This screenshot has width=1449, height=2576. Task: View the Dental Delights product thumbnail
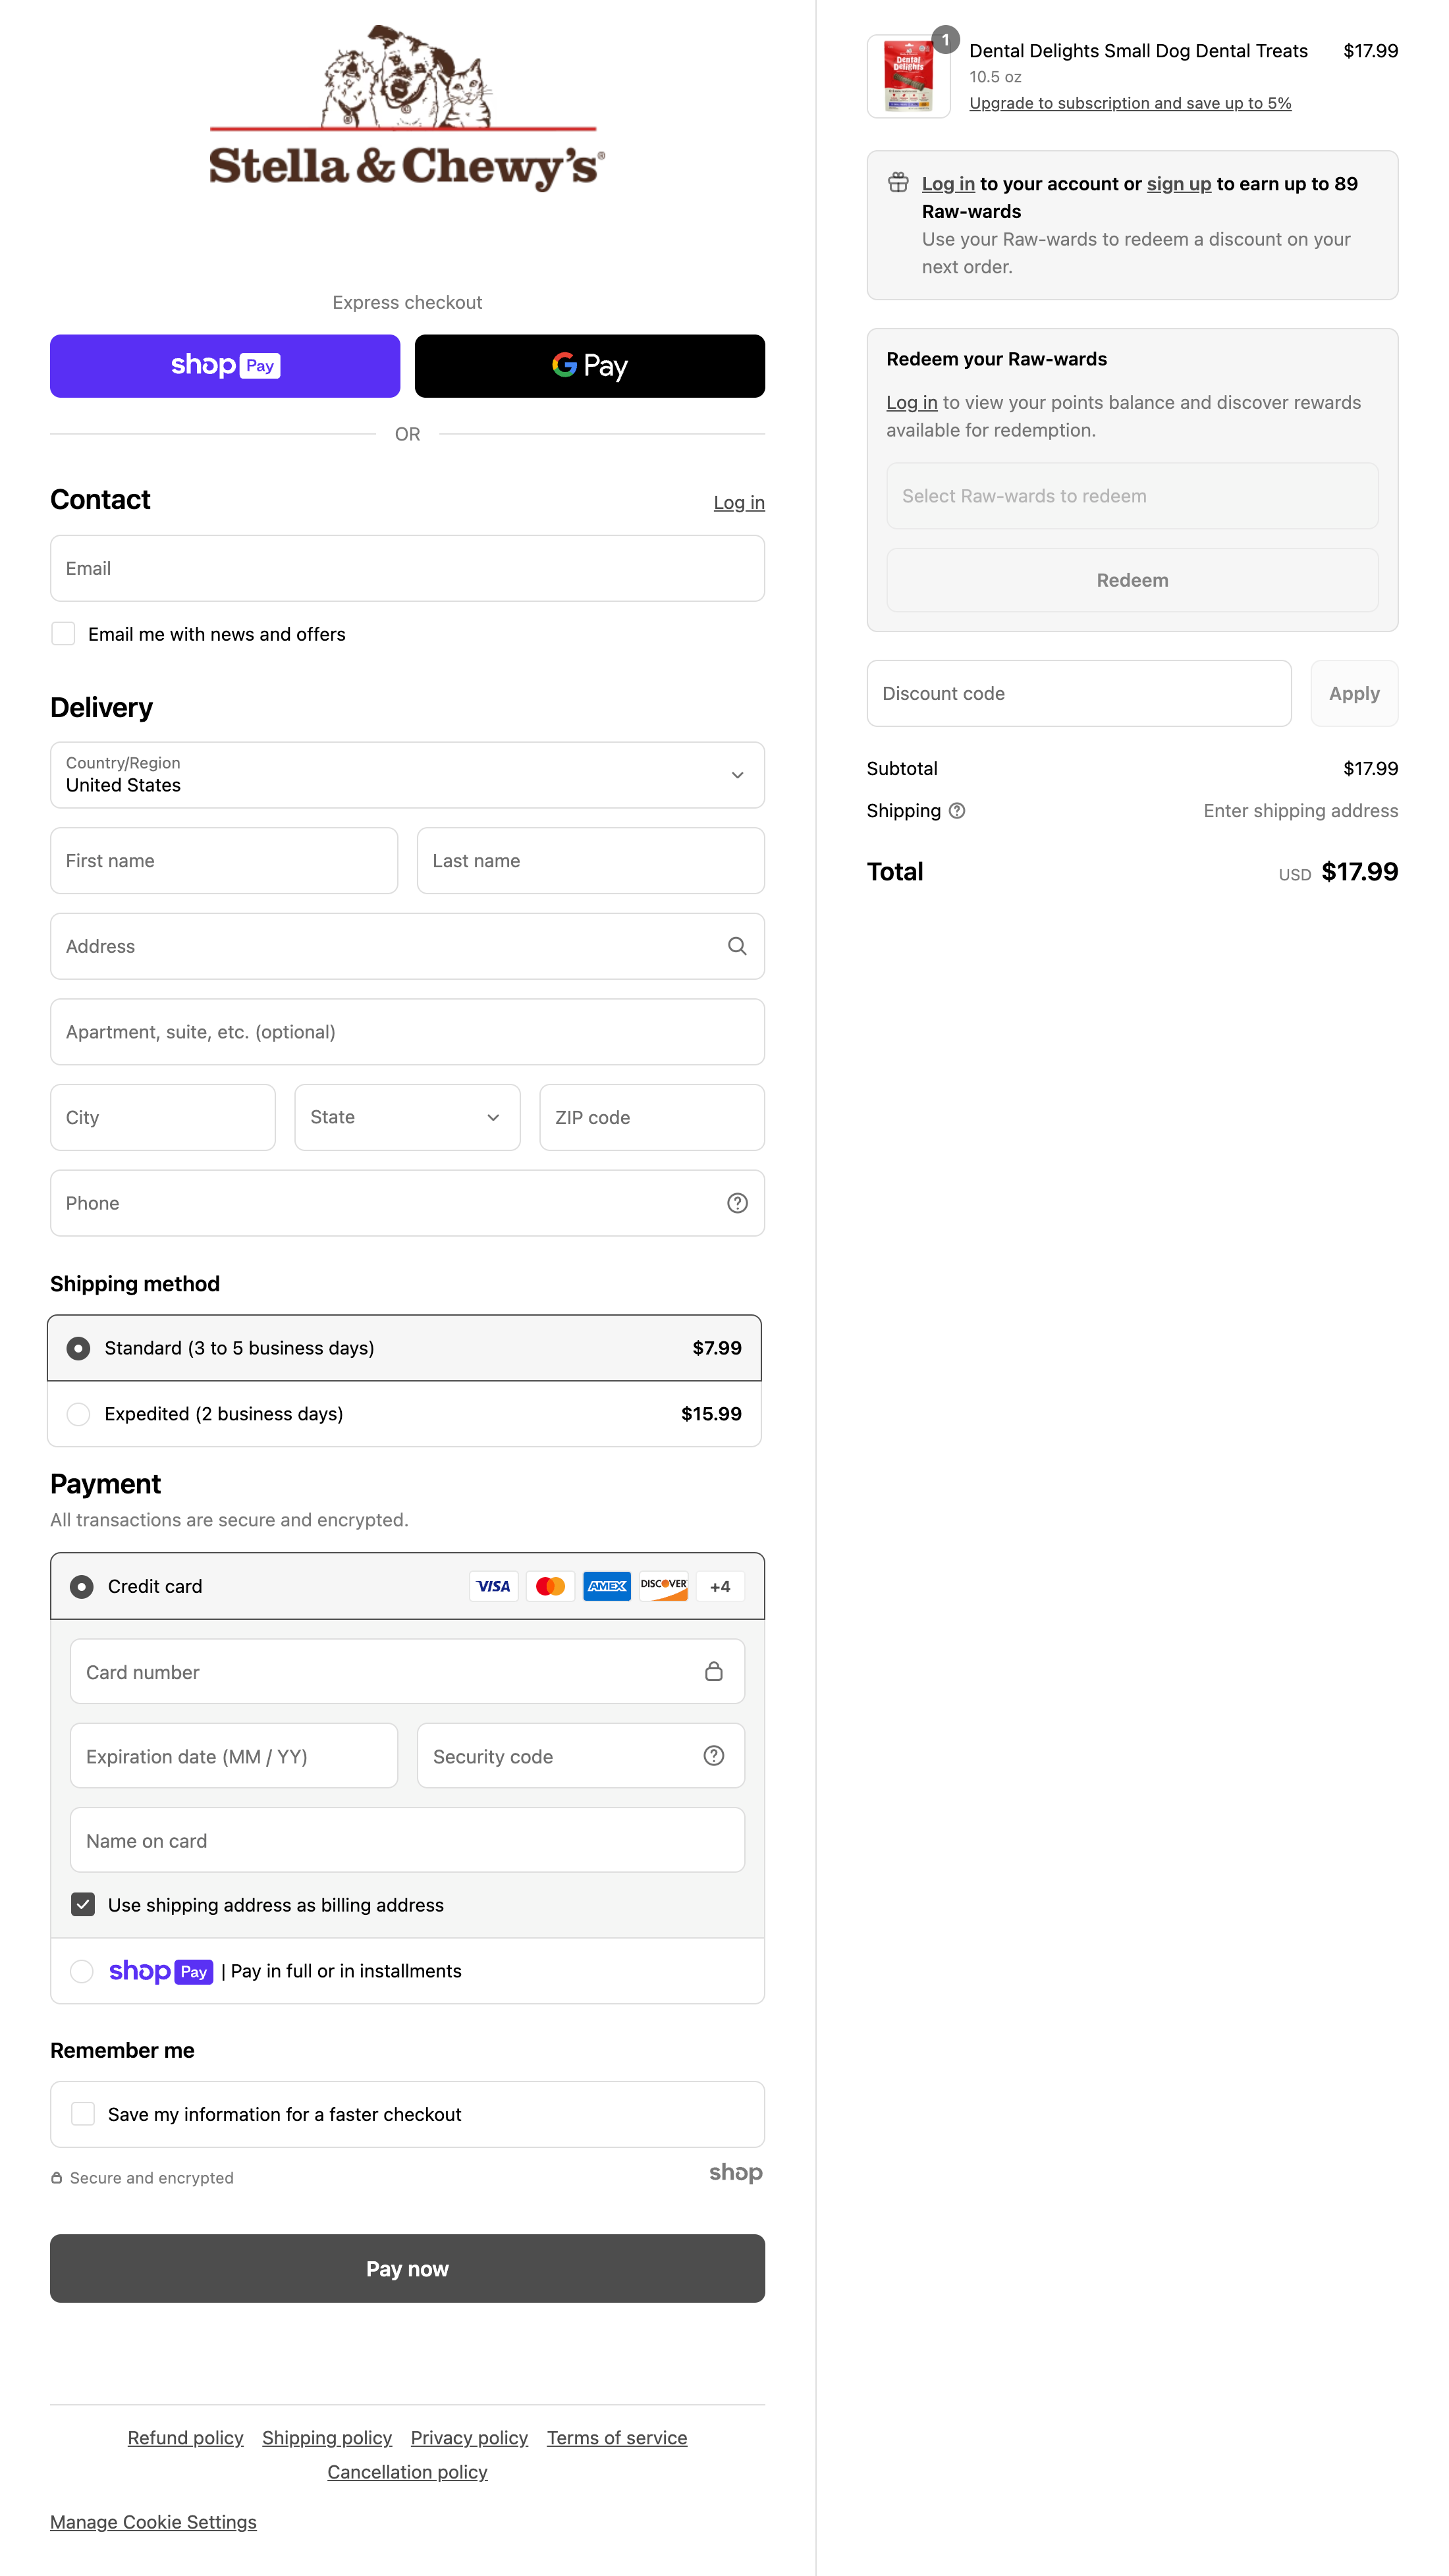(x=908, y=75)
